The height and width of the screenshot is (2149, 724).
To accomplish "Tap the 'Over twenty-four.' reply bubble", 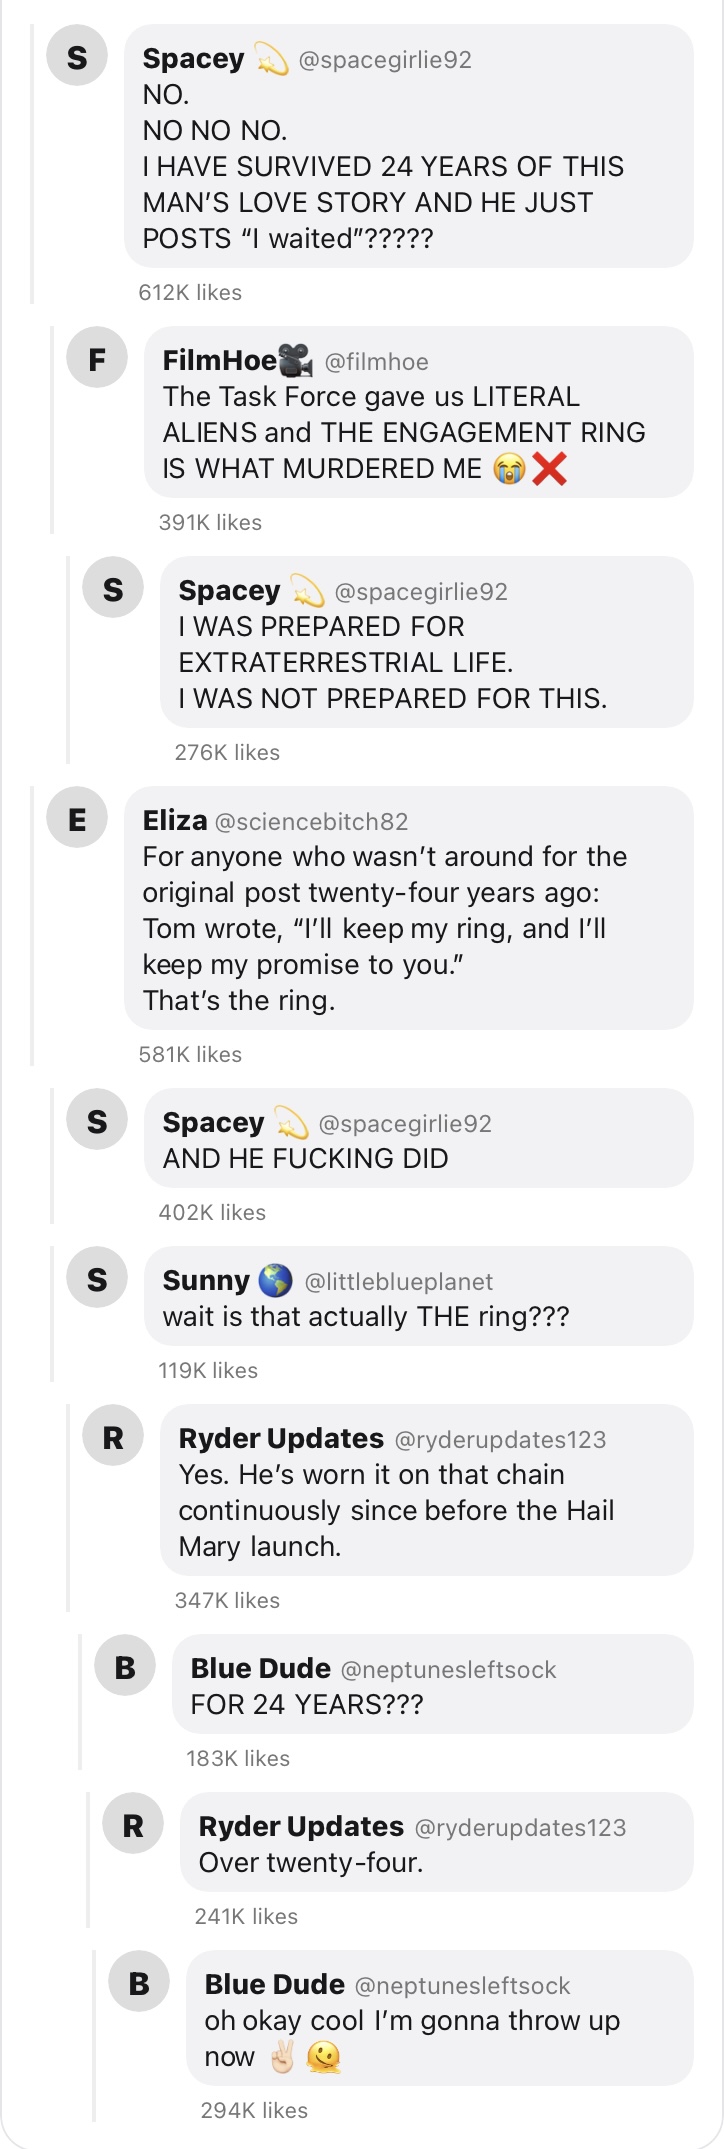I will [x=437, y=1842].
